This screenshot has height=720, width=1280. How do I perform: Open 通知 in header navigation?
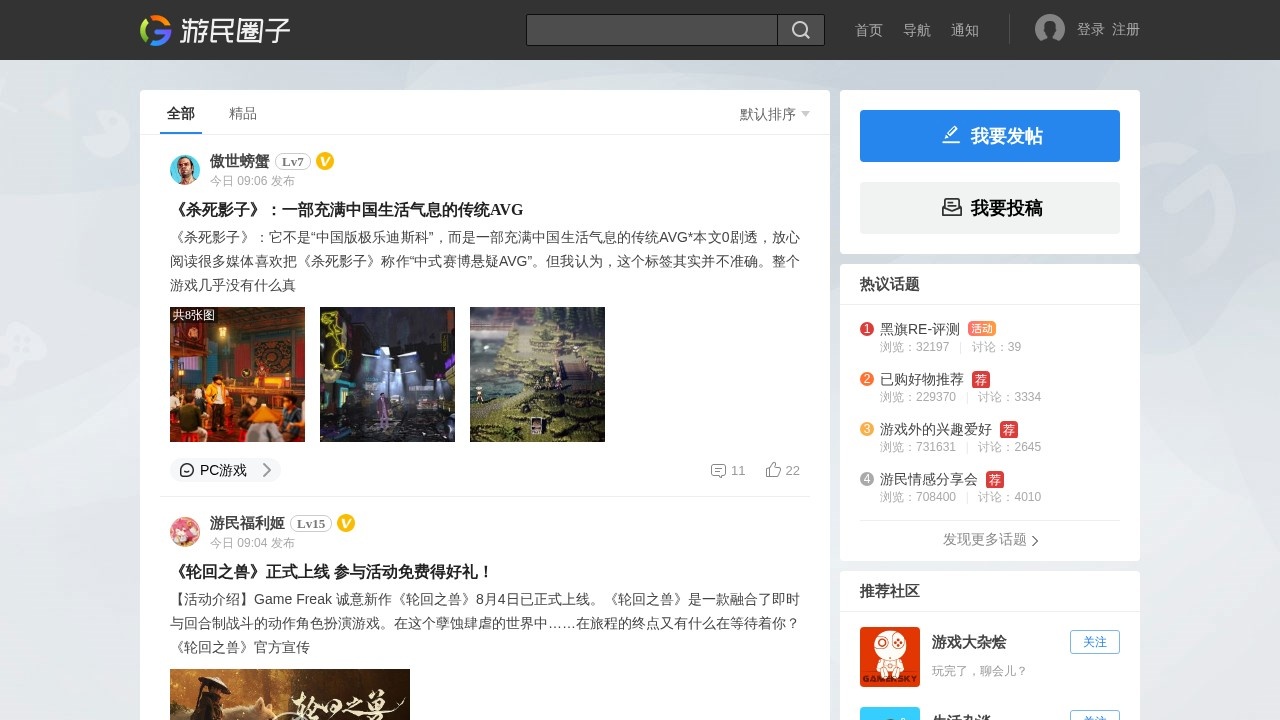[965, 30]
